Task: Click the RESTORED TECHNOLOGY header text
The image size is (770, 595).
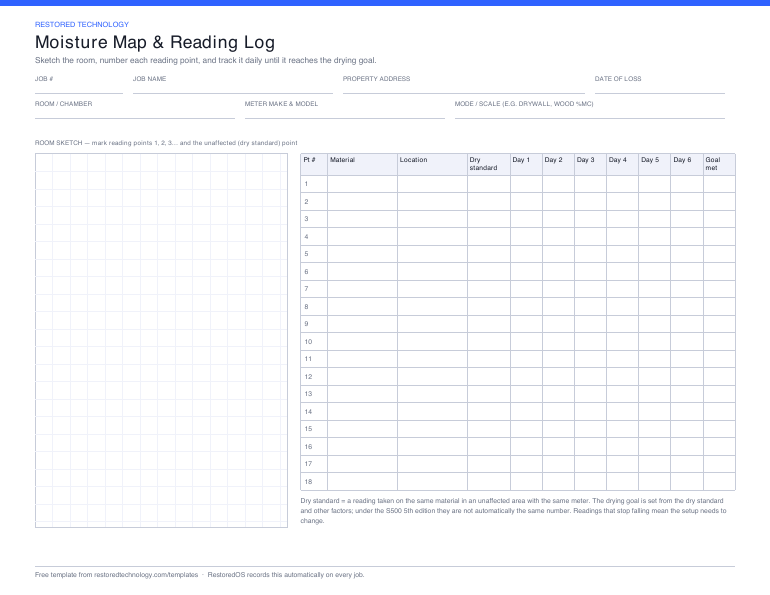Action: tap(82, 24)
